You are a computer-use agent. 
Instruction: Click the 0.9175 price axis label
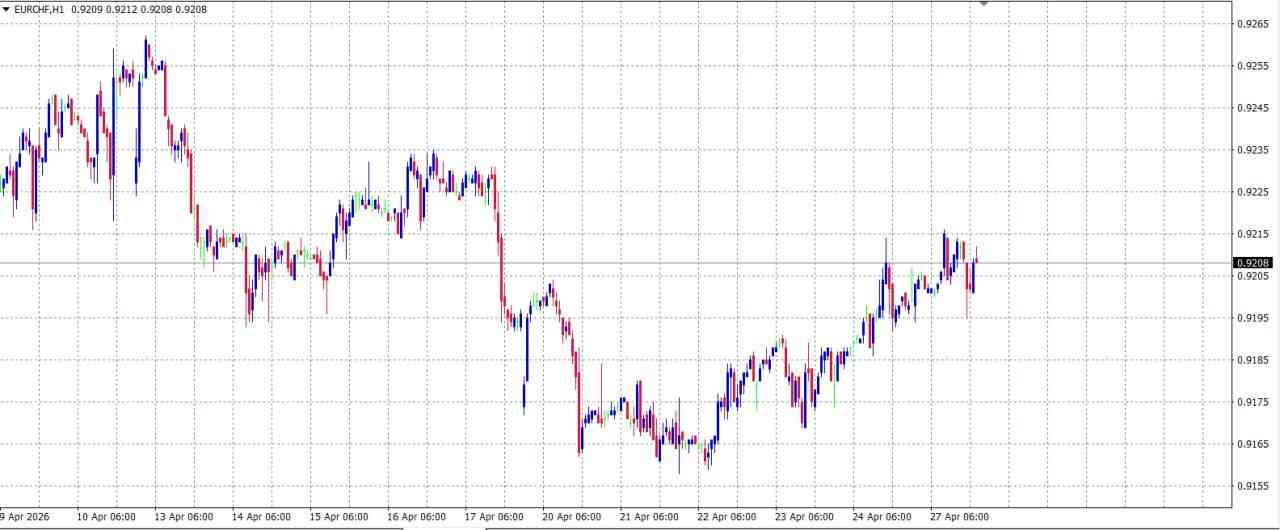[1253, 402]
